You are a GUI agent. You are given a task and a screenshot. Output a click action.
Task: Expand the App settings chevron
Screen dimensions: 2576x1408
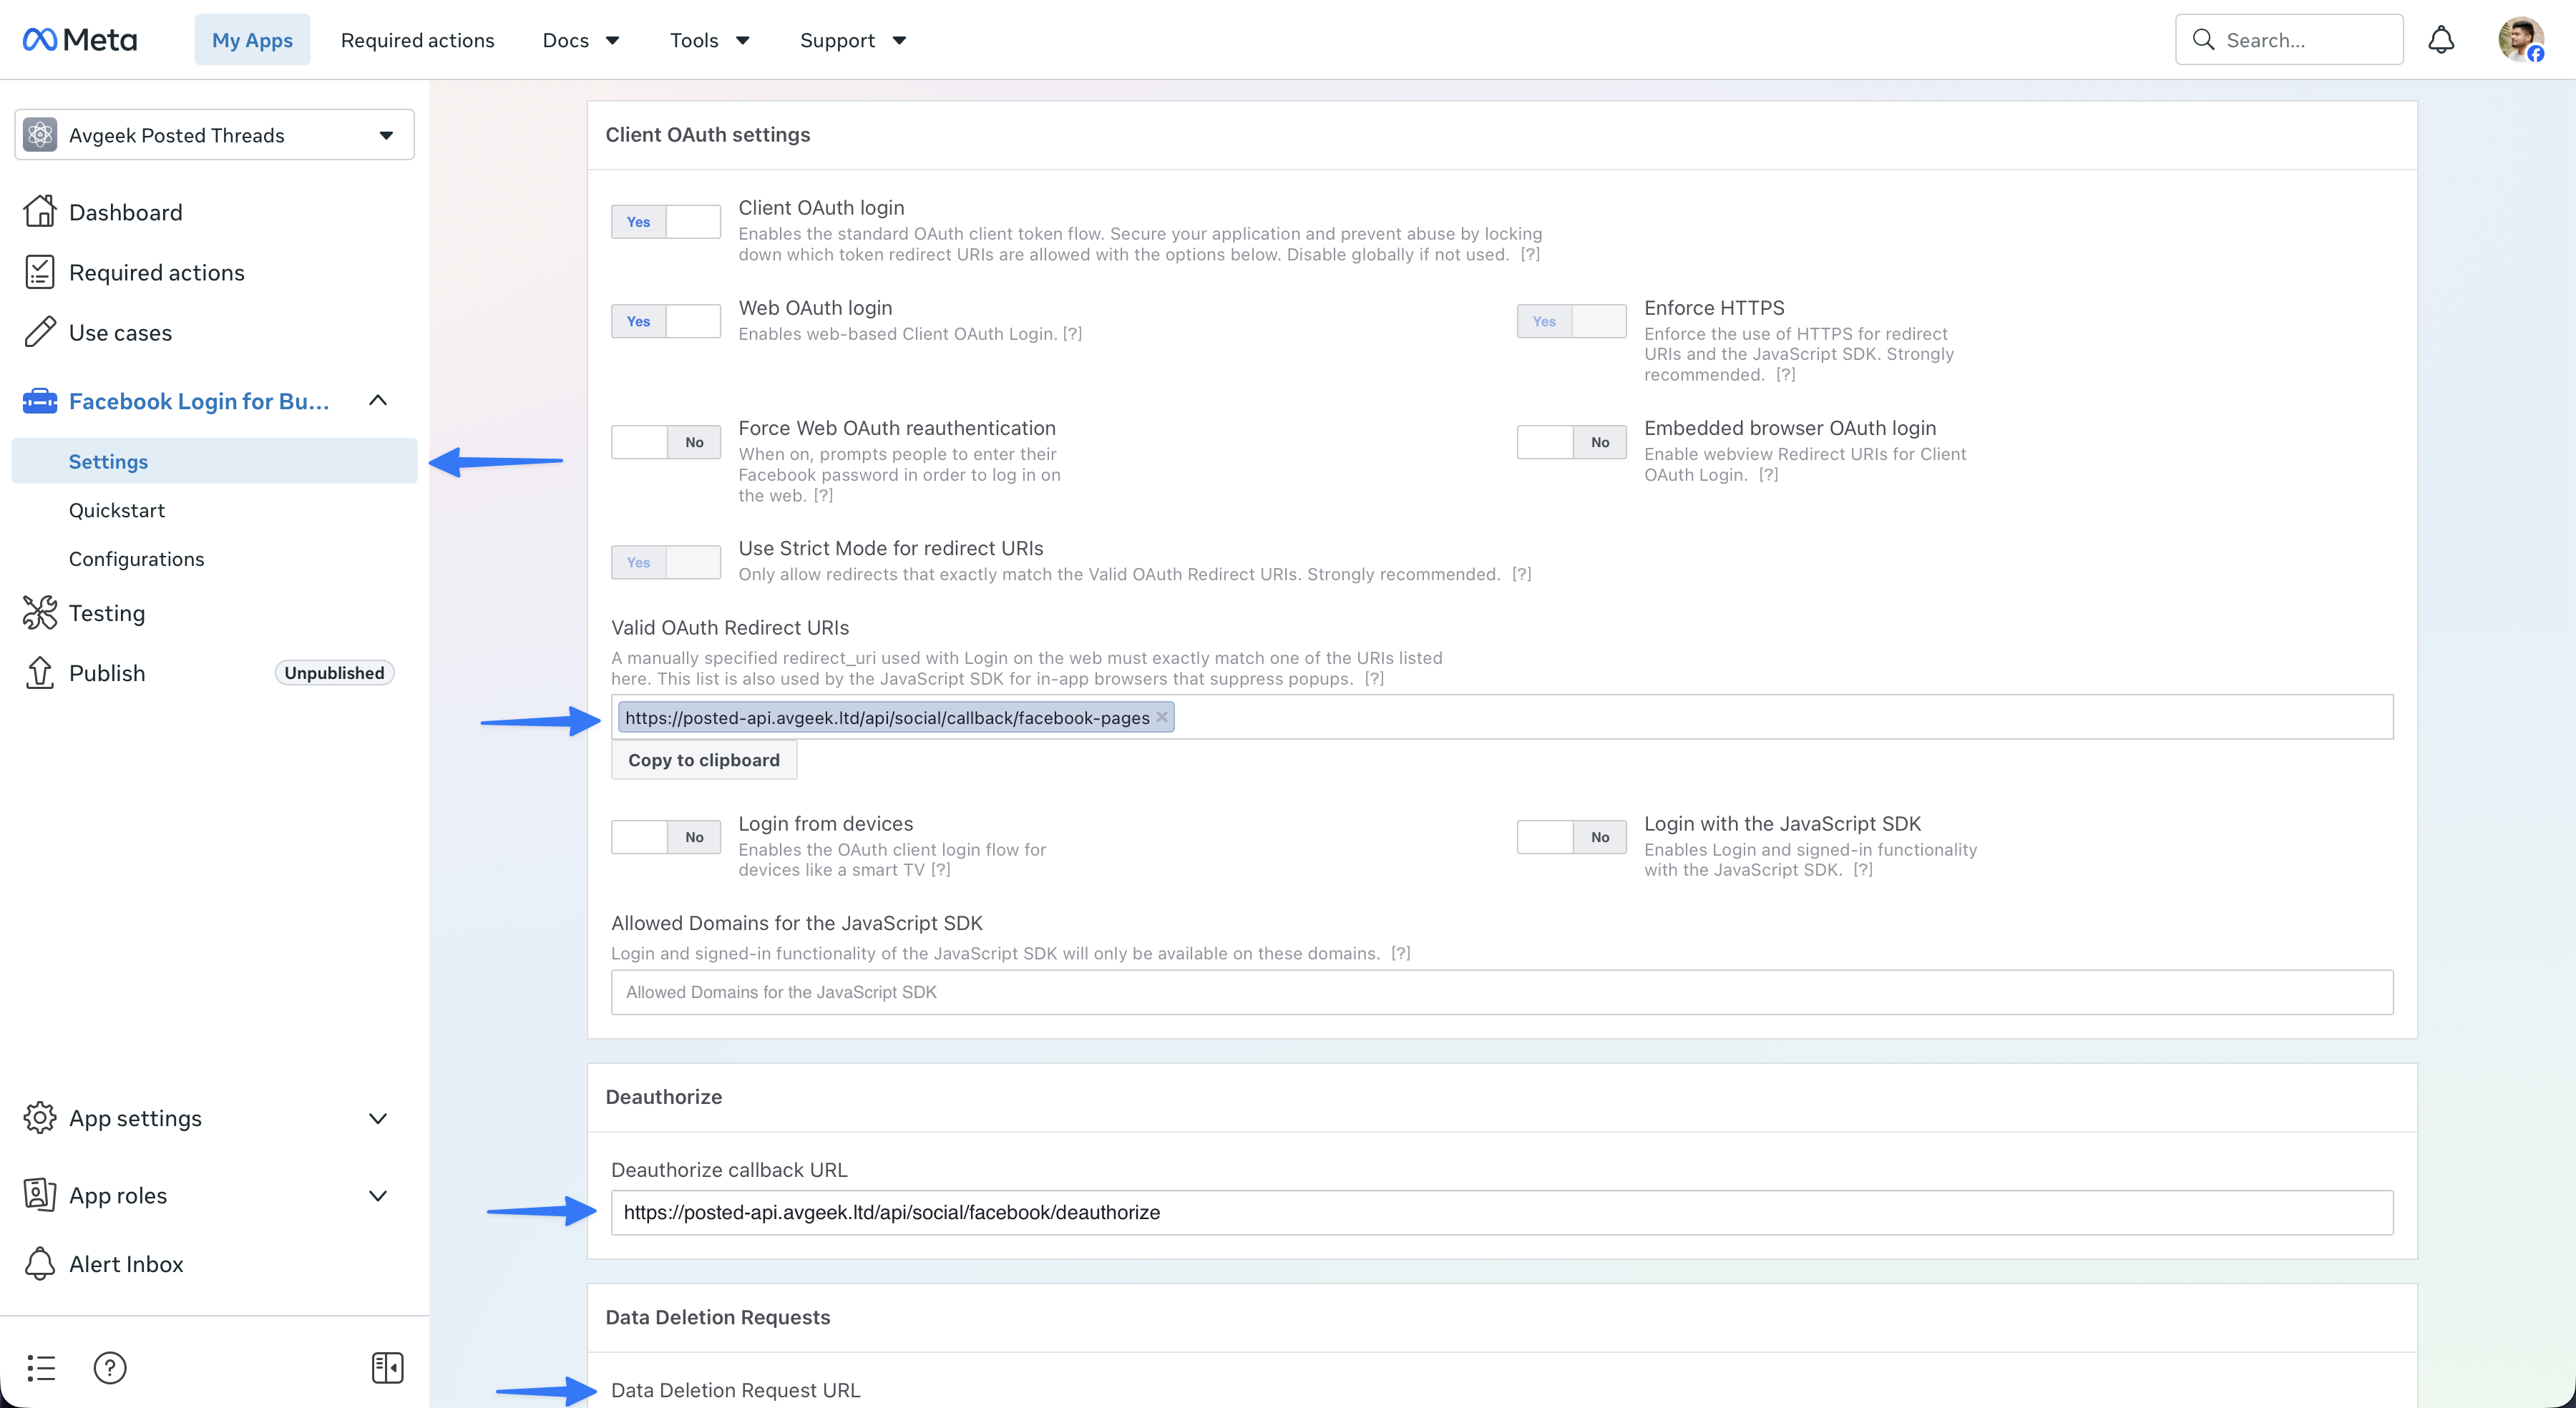coord(378,1119)
